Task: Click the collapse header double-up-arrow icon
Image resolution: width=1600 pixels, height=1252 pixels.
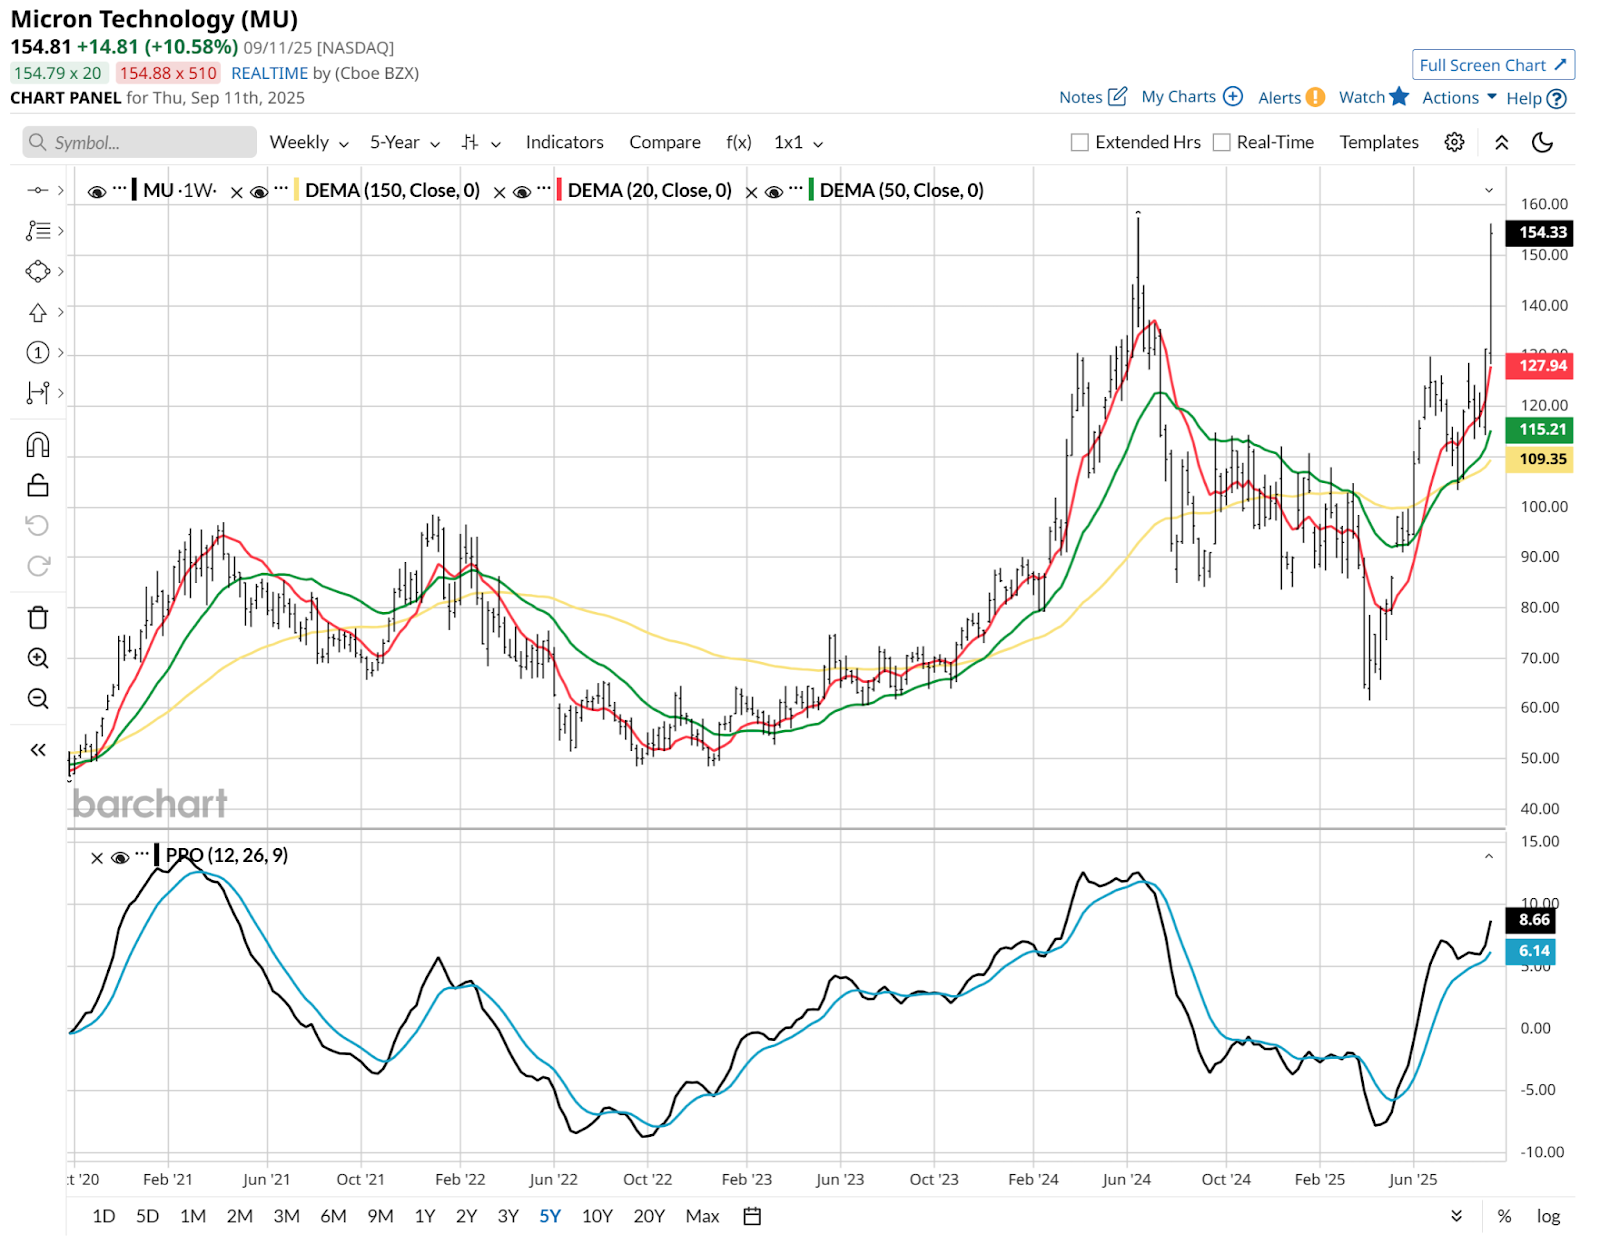Action: (x=1501, y=142)
